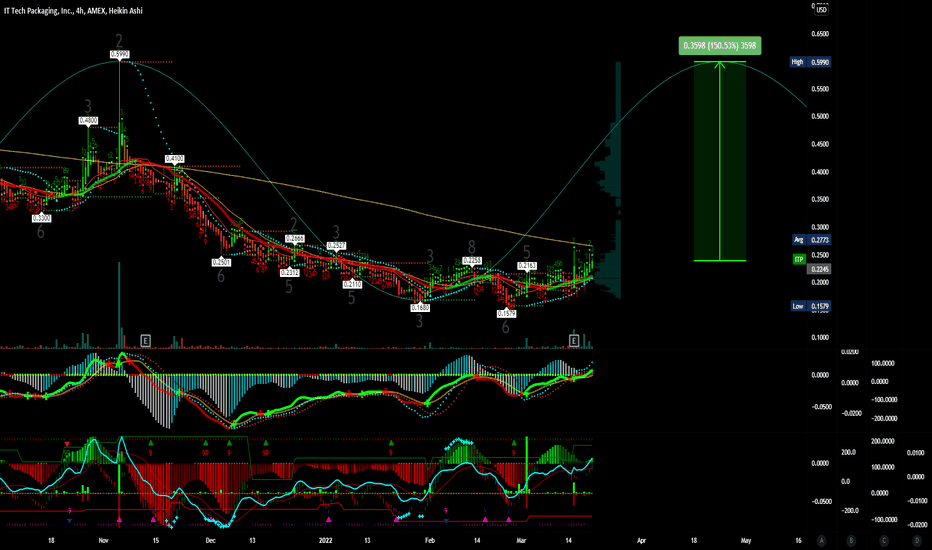Click the Mar date on time axis
Viewport: 932px width, 550px height.
(x=521, y=540)
